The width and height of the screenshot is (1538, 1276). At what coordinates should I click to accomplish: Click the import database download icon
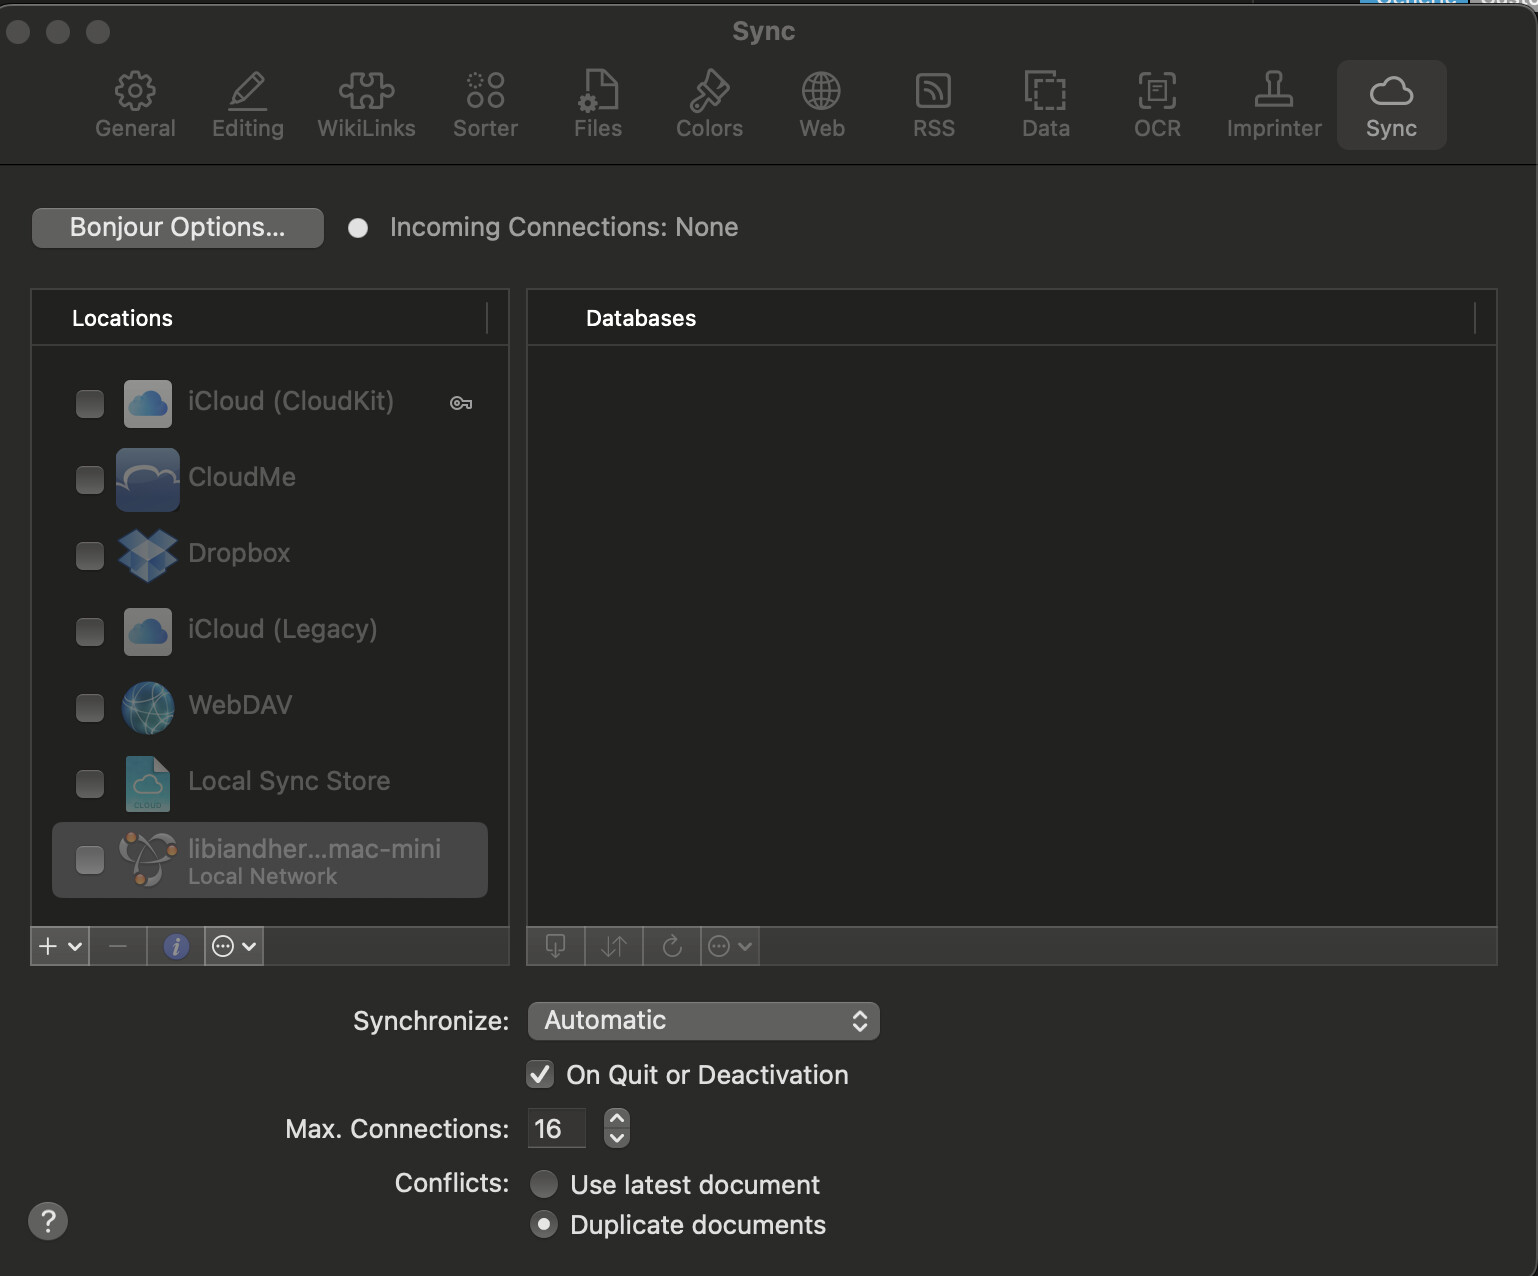(x=556, y=946)
